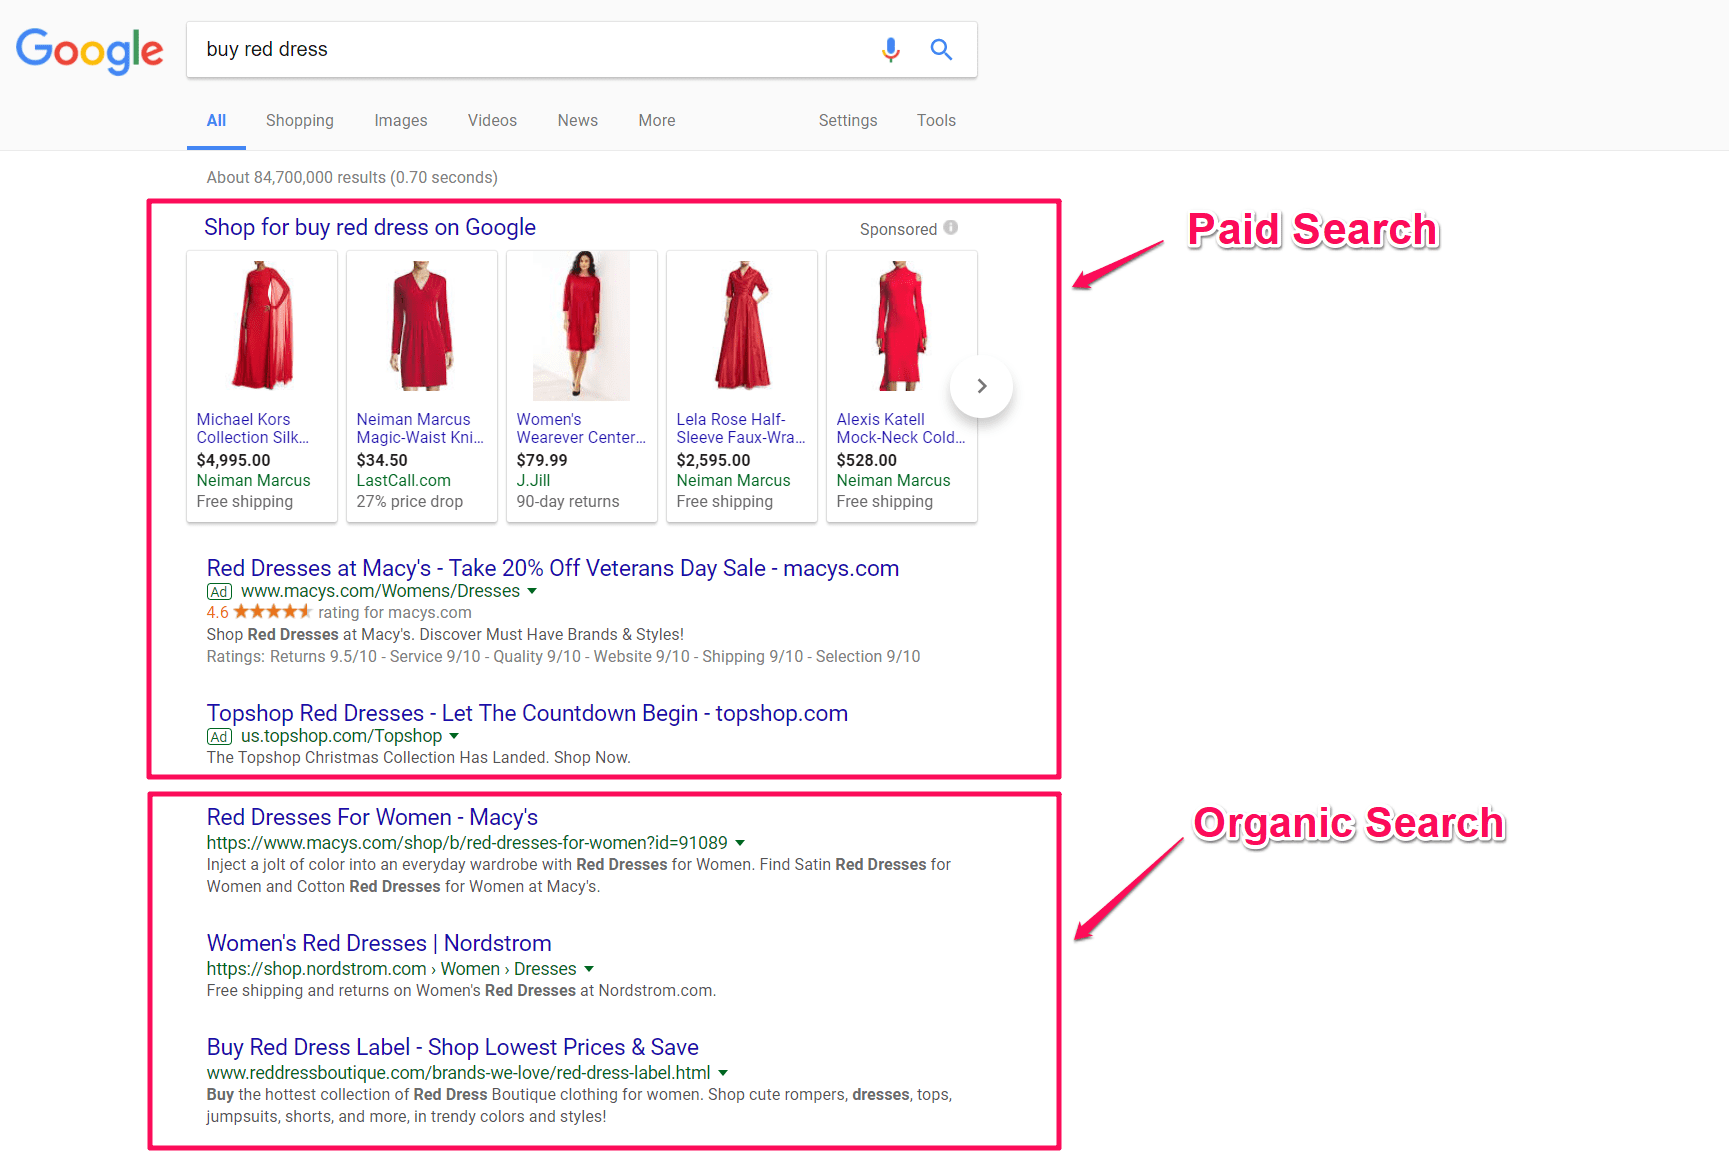The image size is (1729, 1151).
Task: Click the Sponsored info icon
Action: pyautogui.click(x=951, y=228)
